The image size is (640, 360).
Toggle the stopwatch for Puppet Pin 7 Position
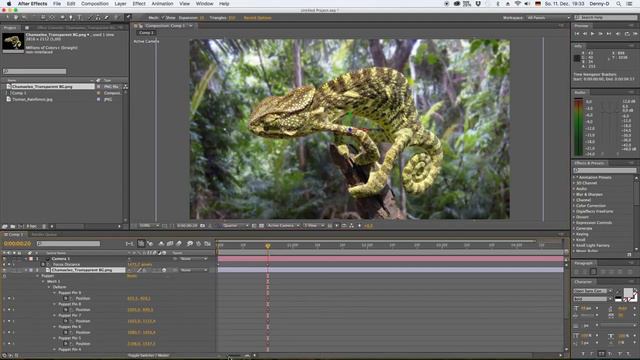coord(66,321)
